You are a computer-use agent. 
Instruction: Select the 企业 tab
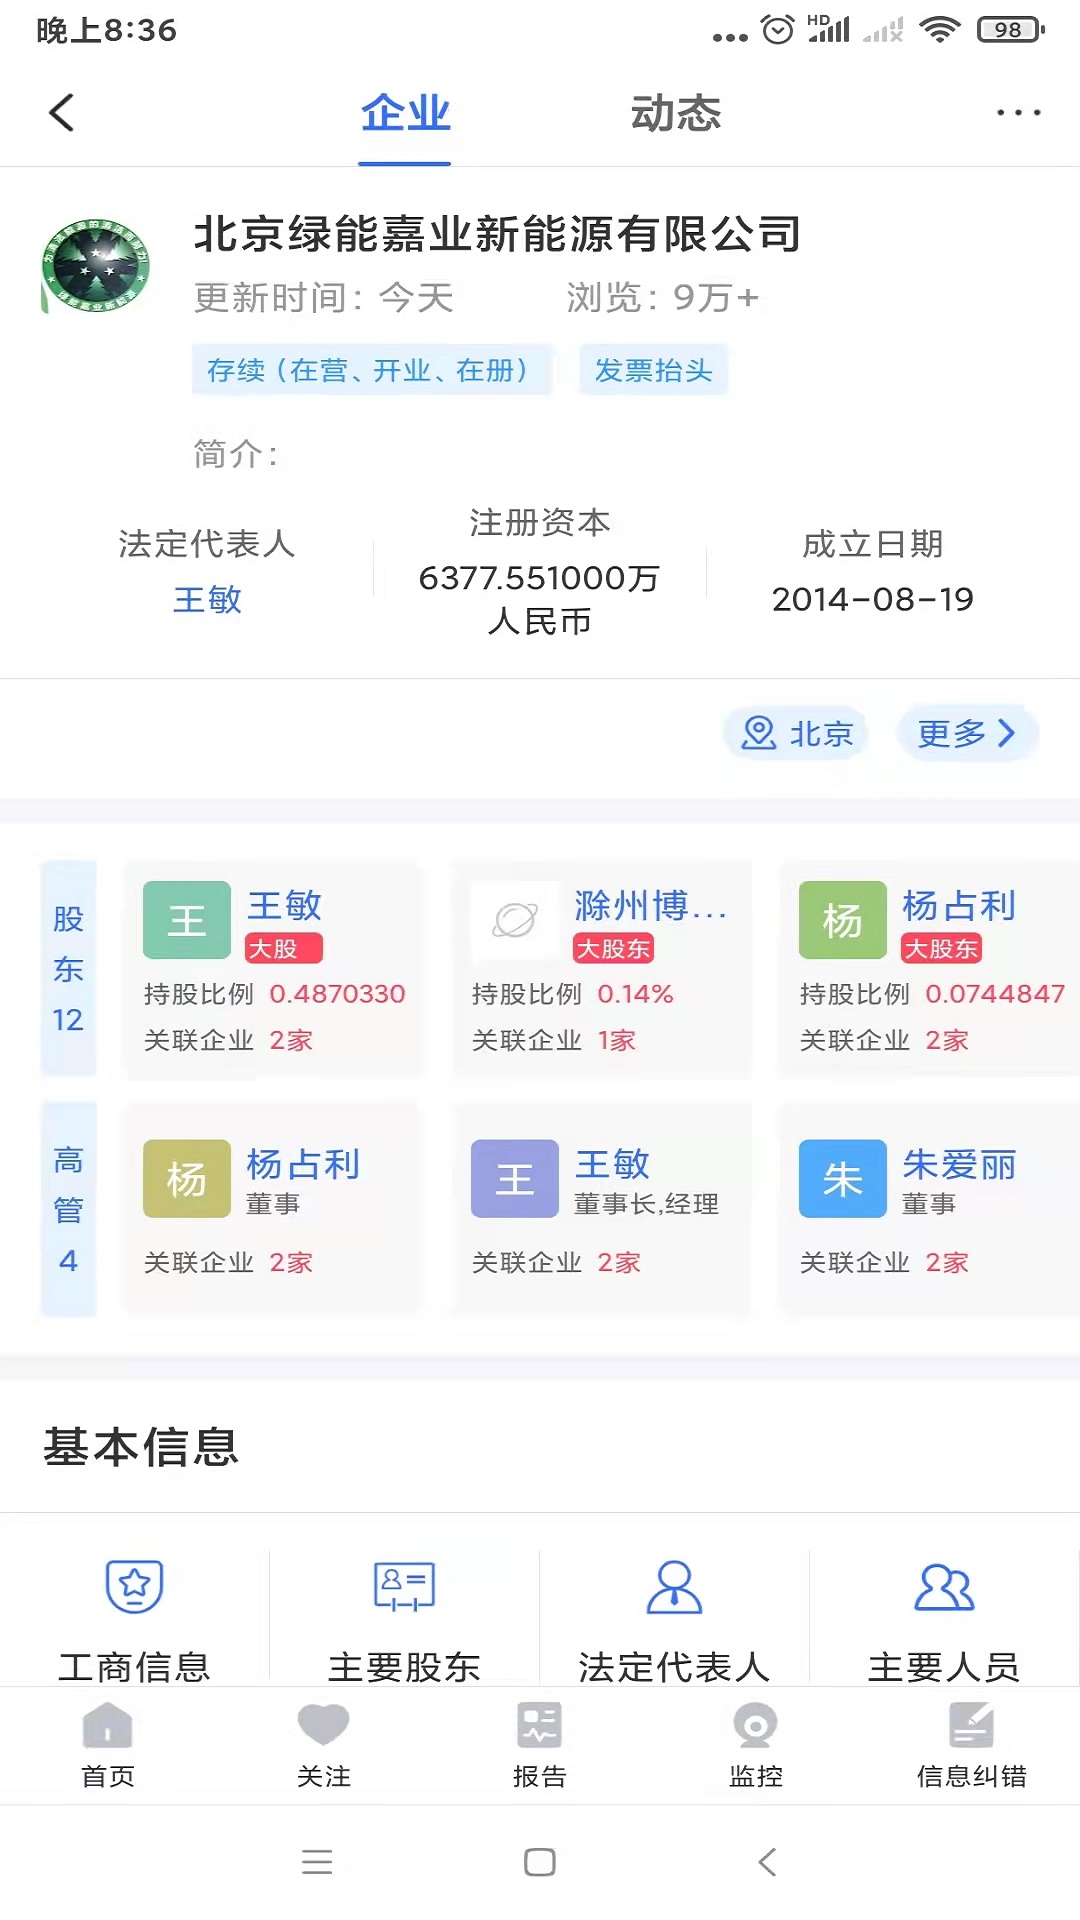pos(405,114)
